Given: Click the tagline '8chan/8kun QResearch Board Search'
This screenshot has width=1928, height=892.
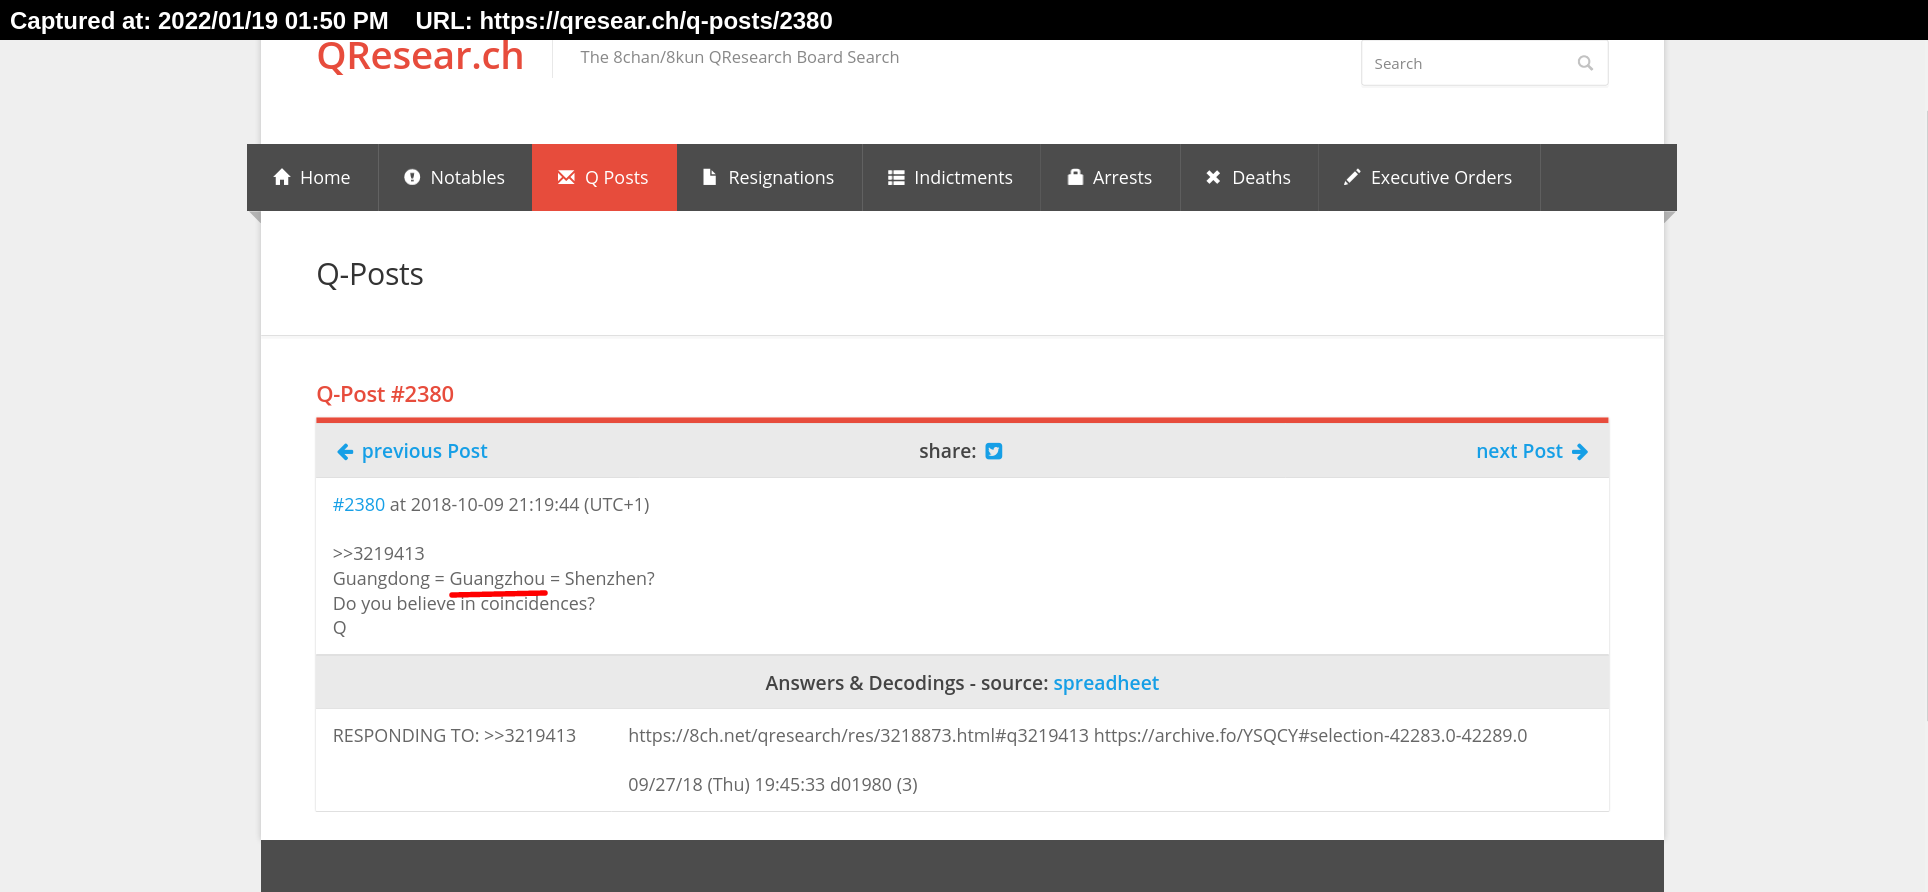Looking at the screenshot, I should point(756,57).
